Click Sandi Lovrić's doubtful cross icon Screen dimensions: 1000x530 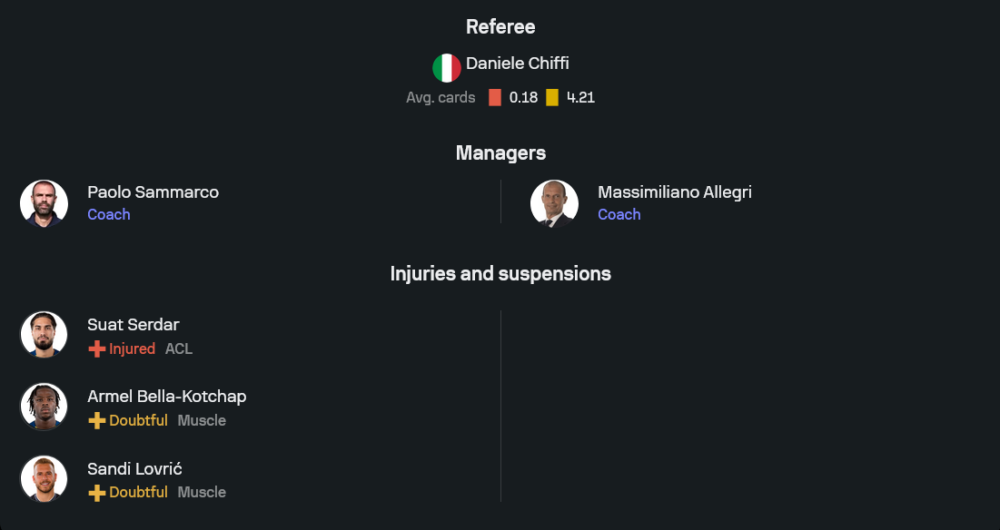point(97,493)
